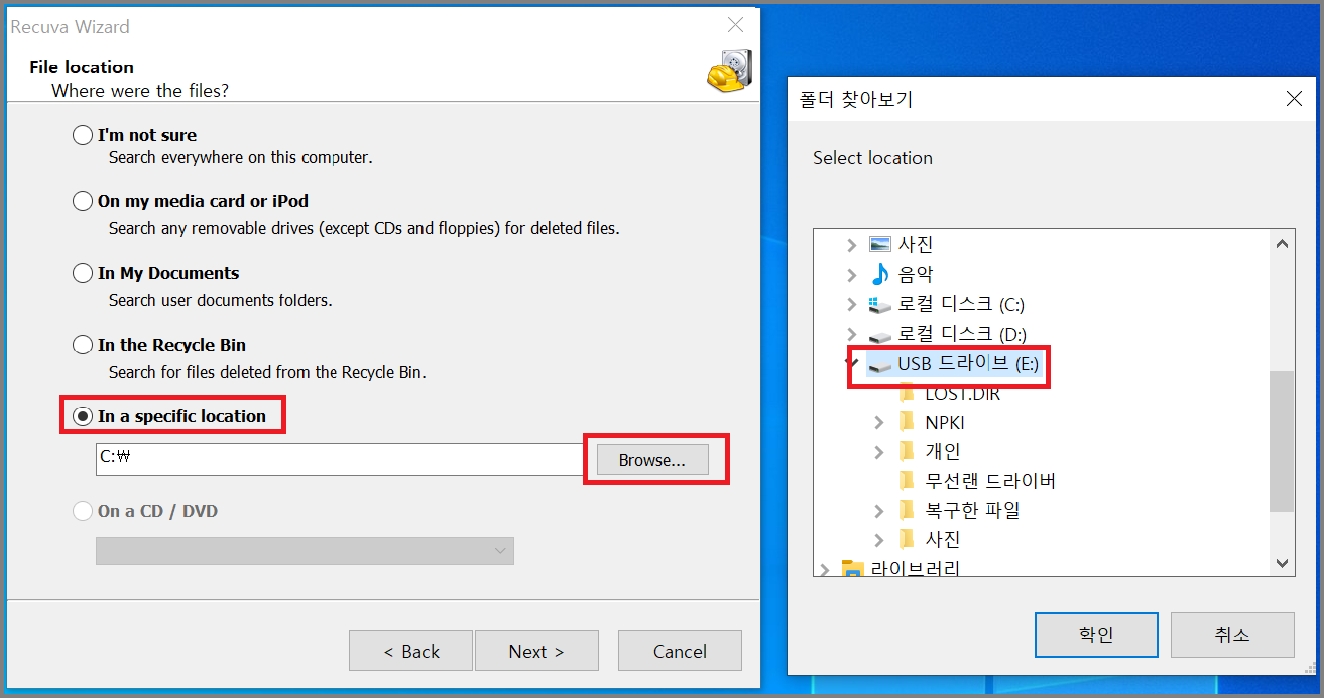Viewport: 1324px width, 698px height.
Task: Expand the 음악 music folder node
Action: tap(851, 274)
